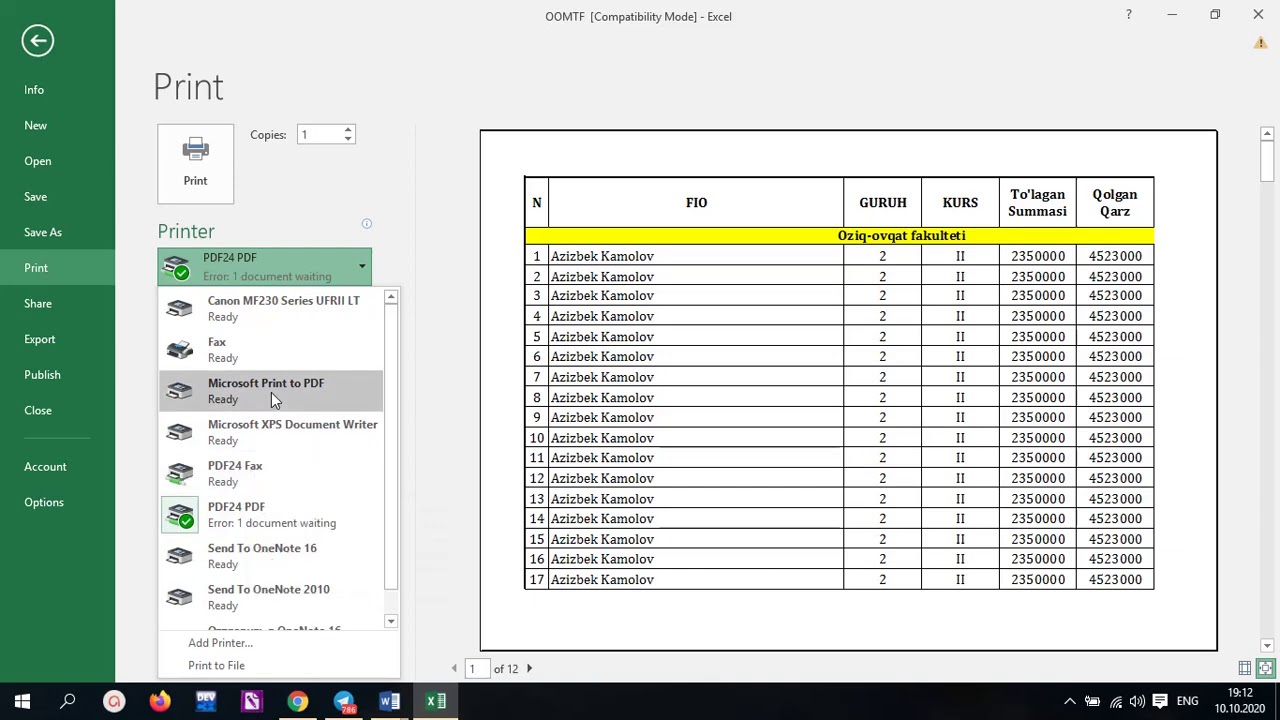Toggle Show Margins in preview
The image size is (1280, 720).
point(1244,668)
